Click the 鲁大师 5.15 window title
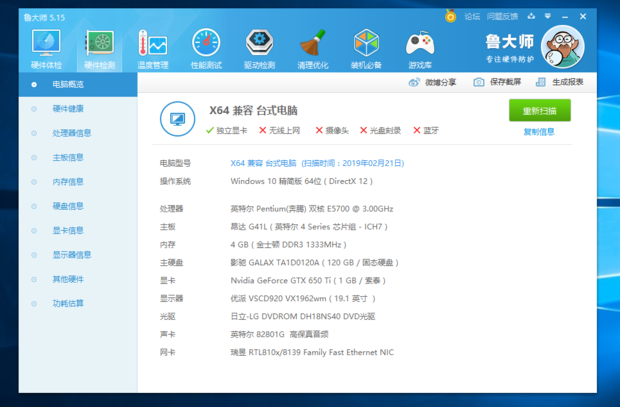 tap(44, 18)
